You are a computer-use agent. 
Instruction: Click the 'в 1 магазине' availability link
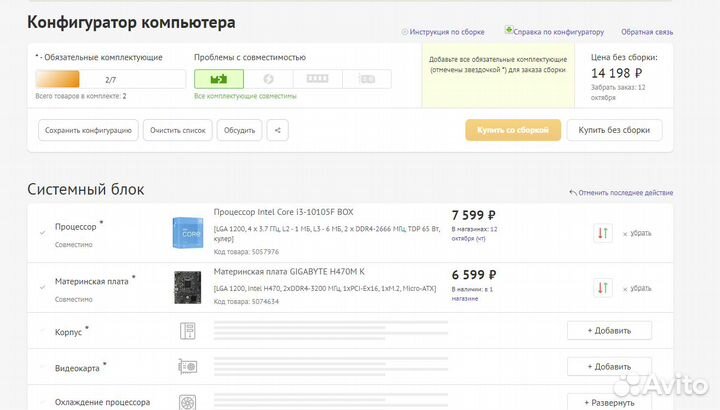click(x=472, y=294)
